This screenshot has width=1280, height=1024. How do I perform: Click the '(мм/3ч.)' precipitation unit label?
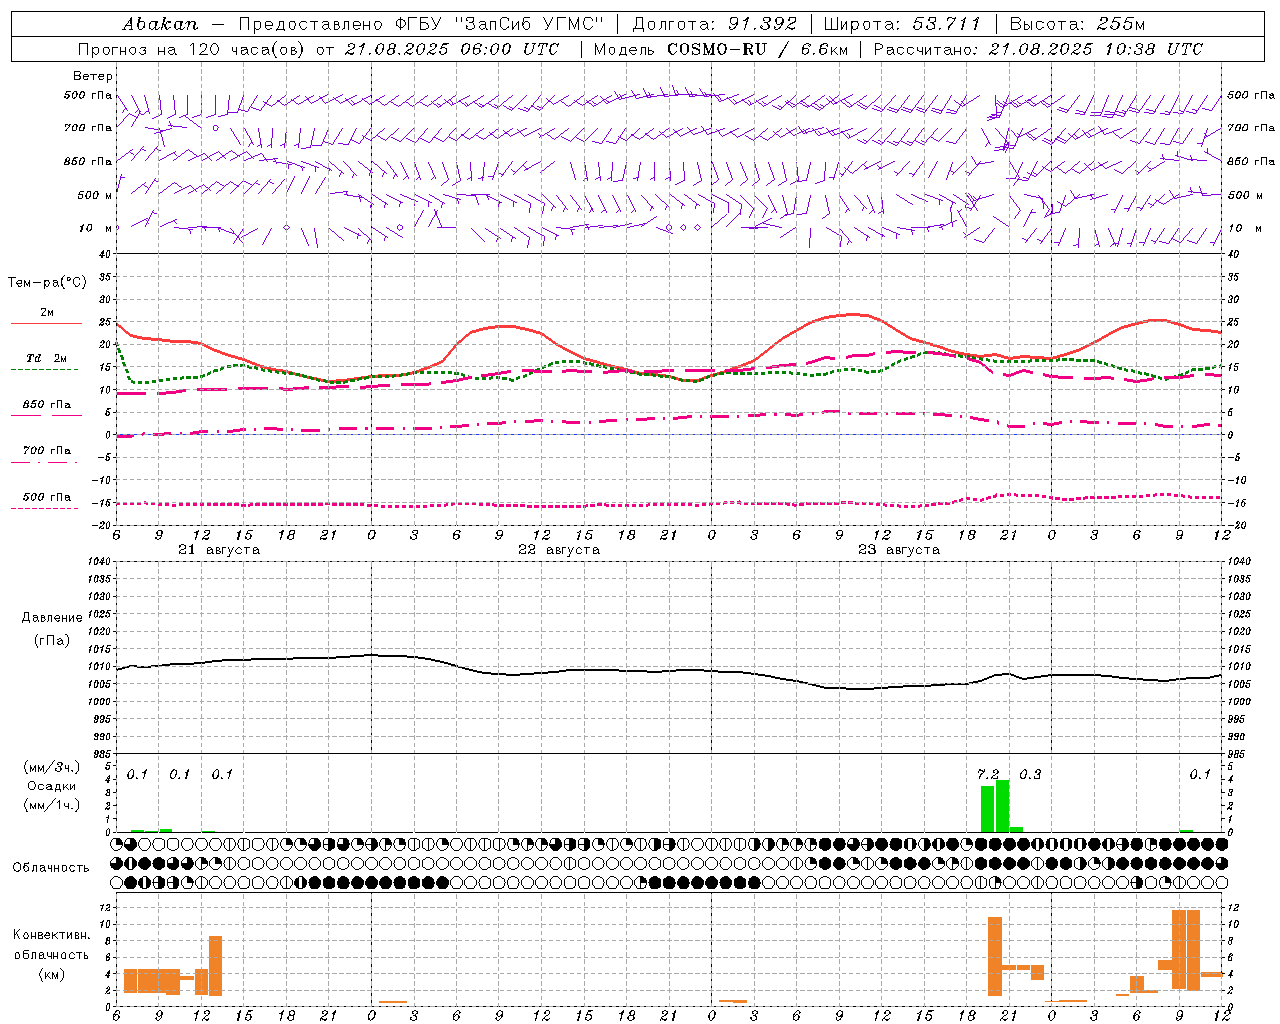tap(52, 767)
